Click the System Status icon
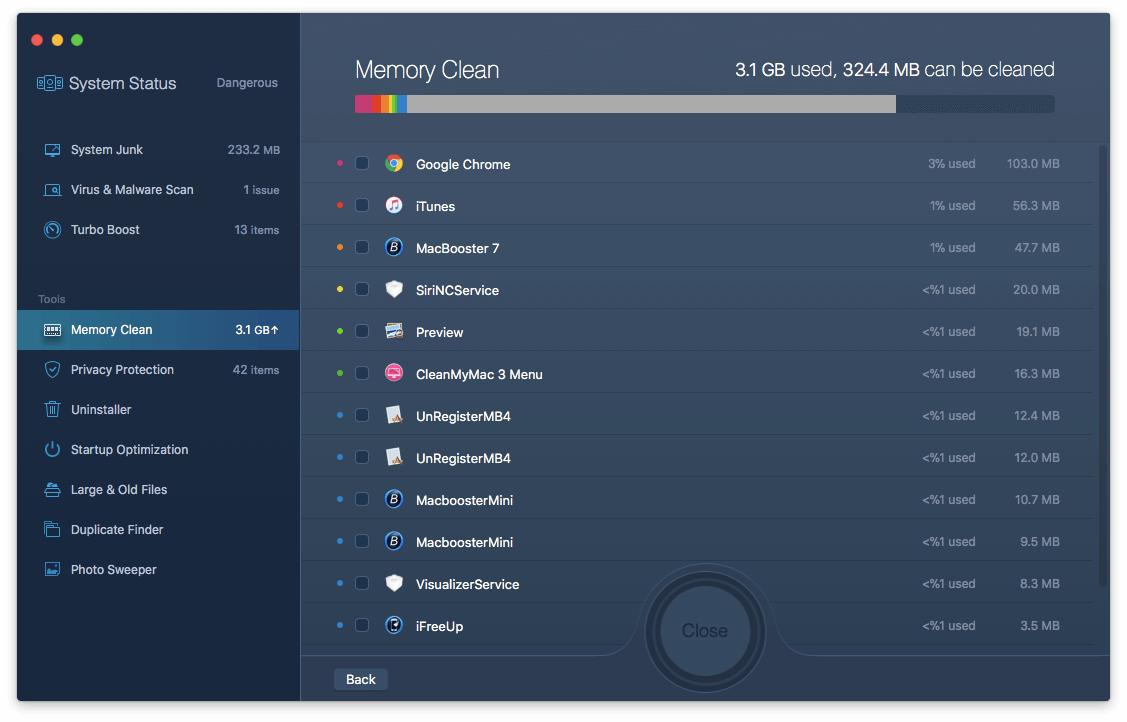The height and width of the screenshot is (722, 1127). pos(50,83)
